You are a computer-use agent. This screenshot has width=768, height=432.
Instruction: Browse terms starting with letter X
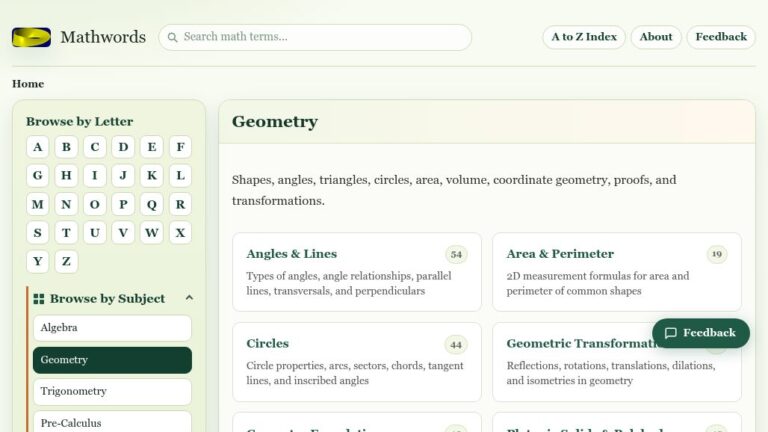tap(180, 233)
